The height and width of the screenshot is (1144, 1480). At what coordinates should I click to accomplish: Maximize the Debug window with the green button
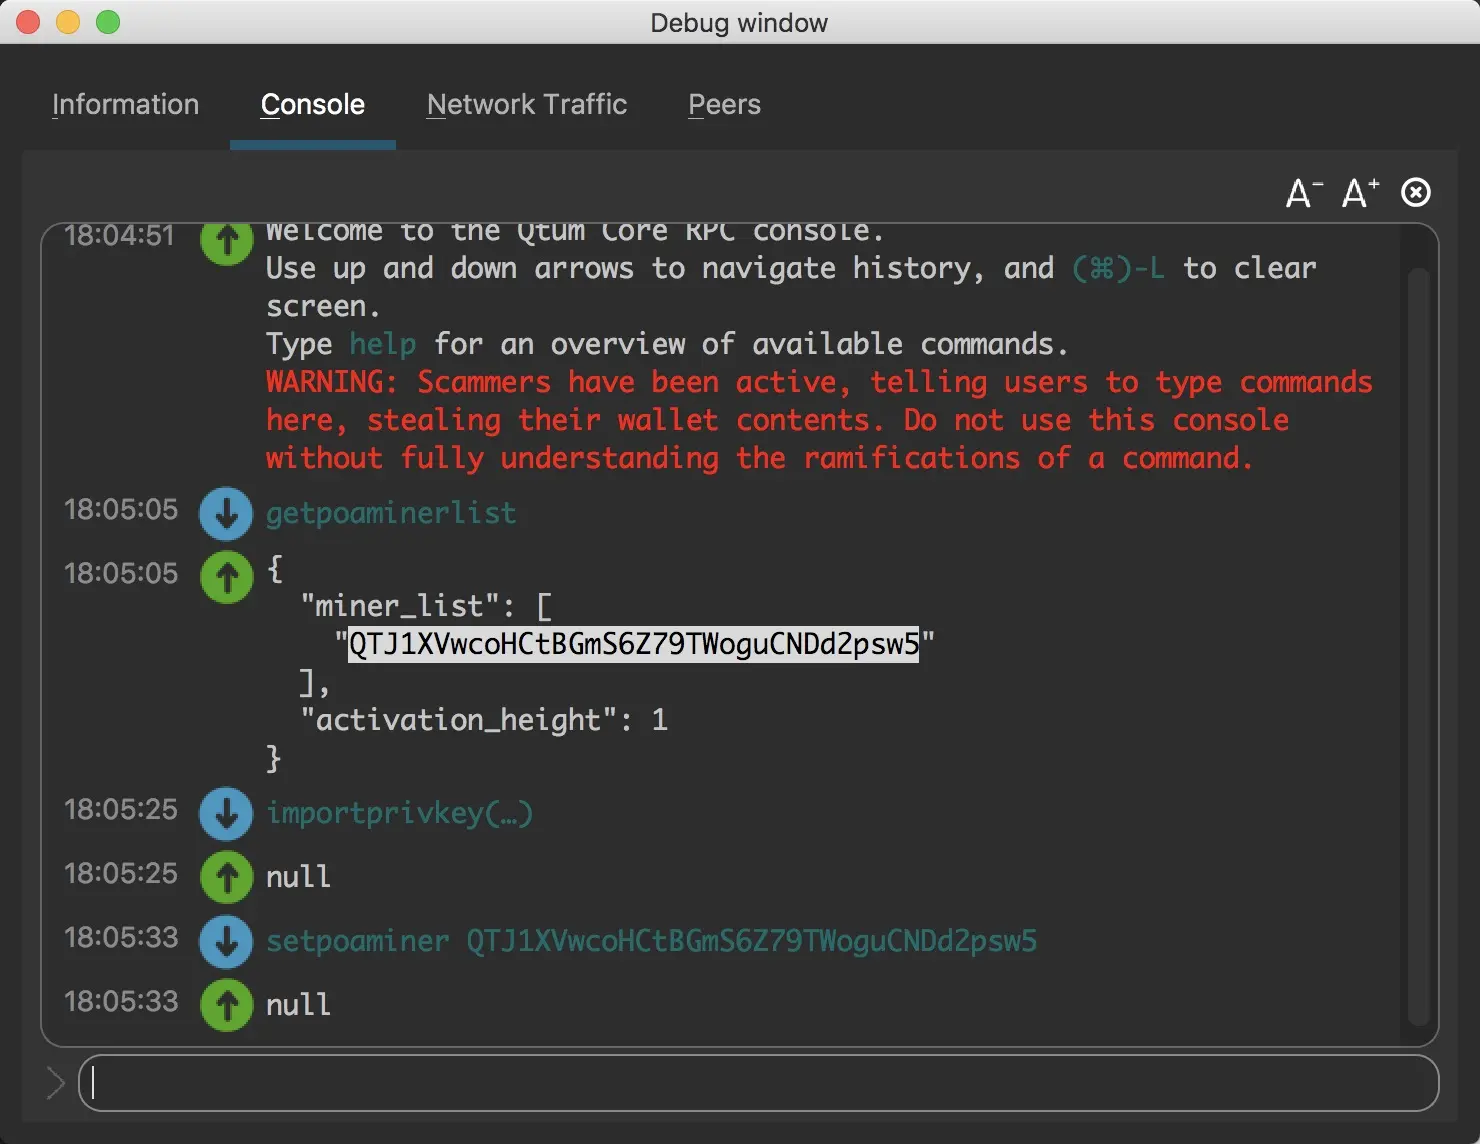108,22
